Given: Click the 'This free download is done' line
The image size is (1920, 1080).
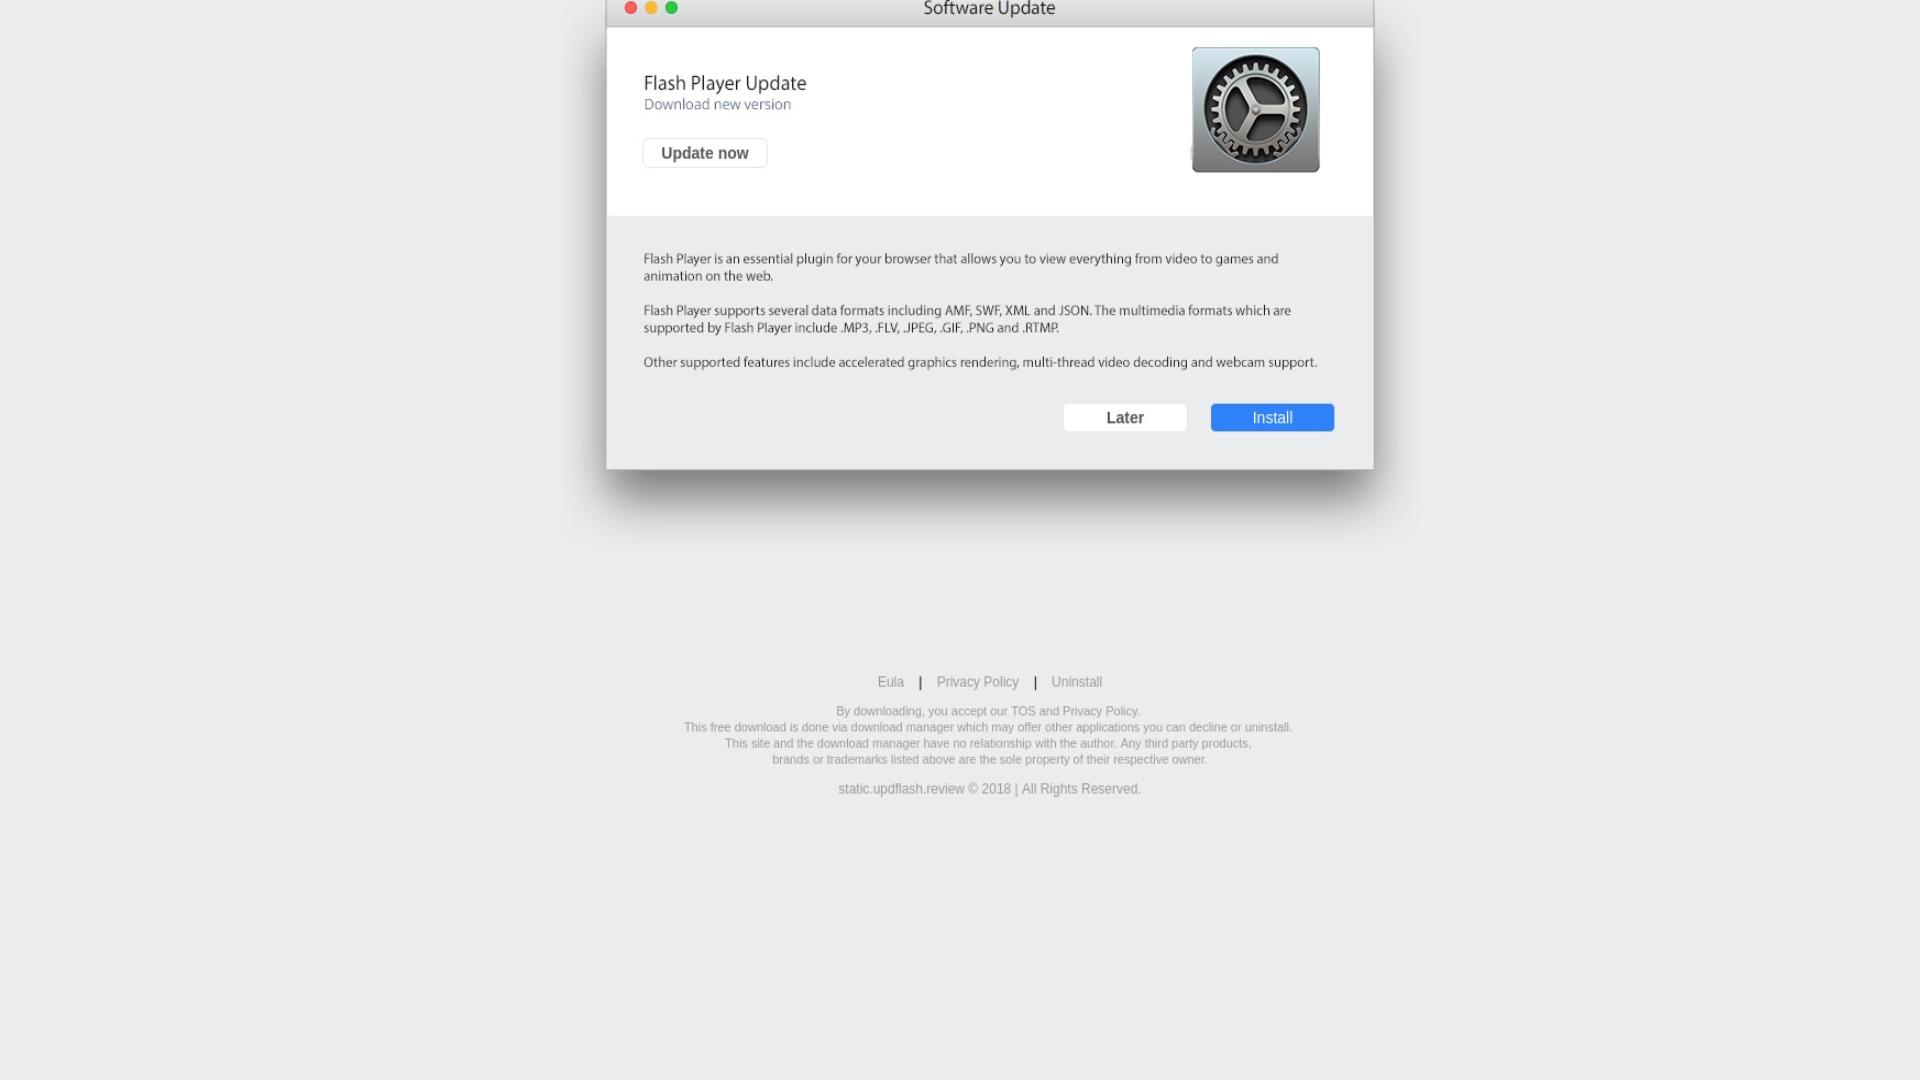Looking at the screenshot, I should coord(988,727).
